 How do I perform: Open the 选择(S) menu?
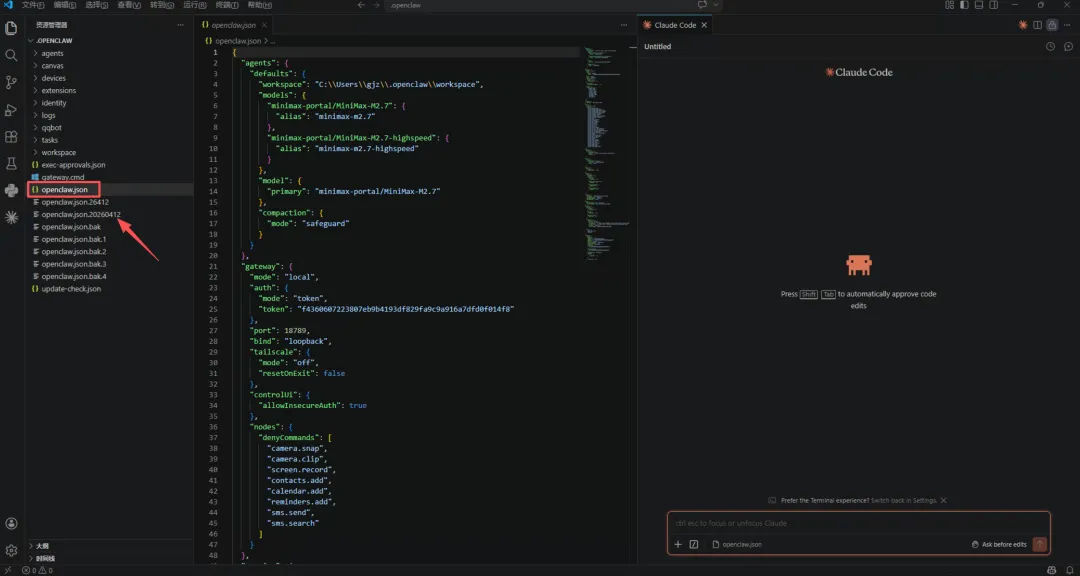(97, 5)
